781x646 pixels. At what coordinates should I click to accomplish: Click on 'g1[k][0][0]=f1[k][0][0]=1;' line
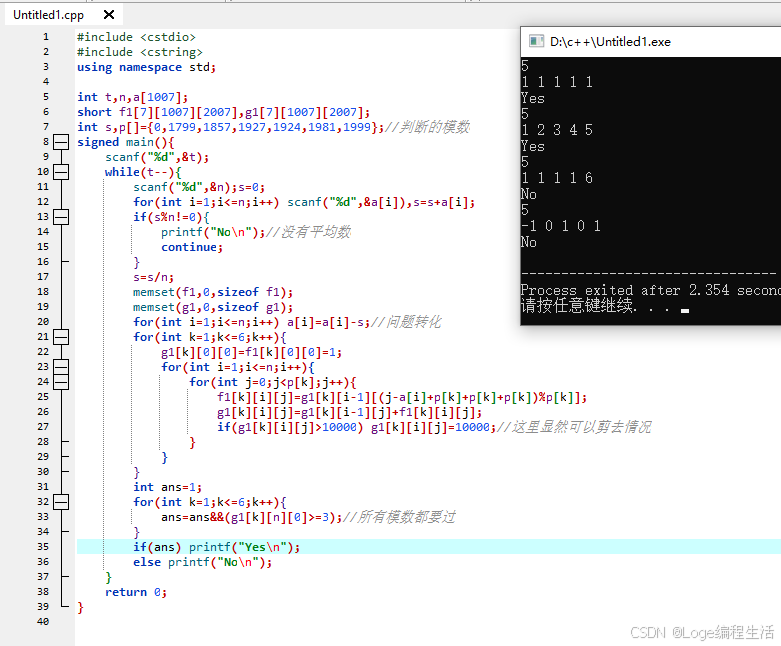[x=252, y=352]
